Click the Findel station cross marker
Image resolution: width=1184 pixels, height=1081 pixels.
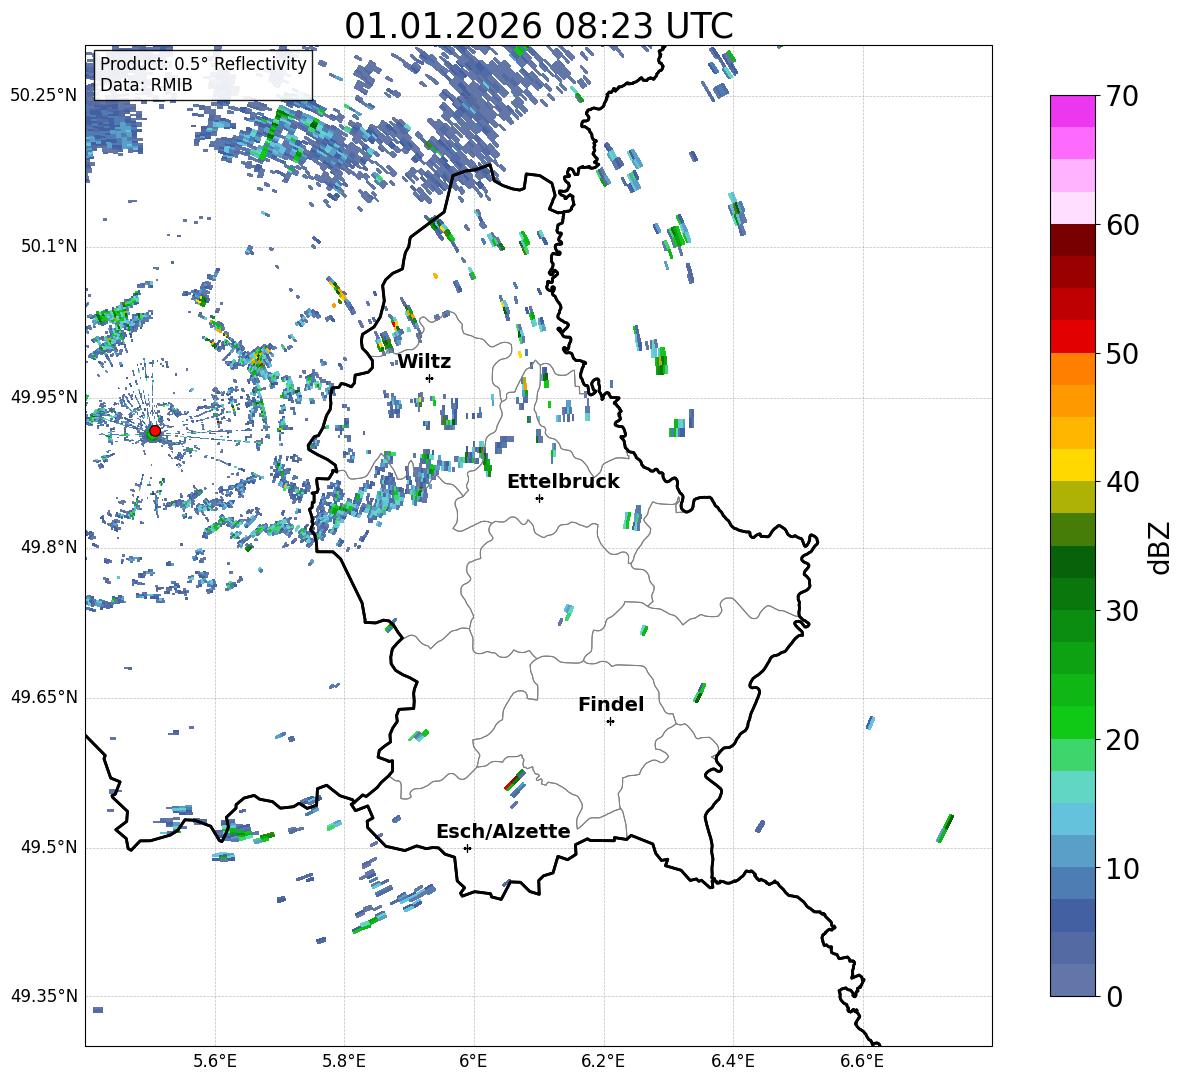610,722
